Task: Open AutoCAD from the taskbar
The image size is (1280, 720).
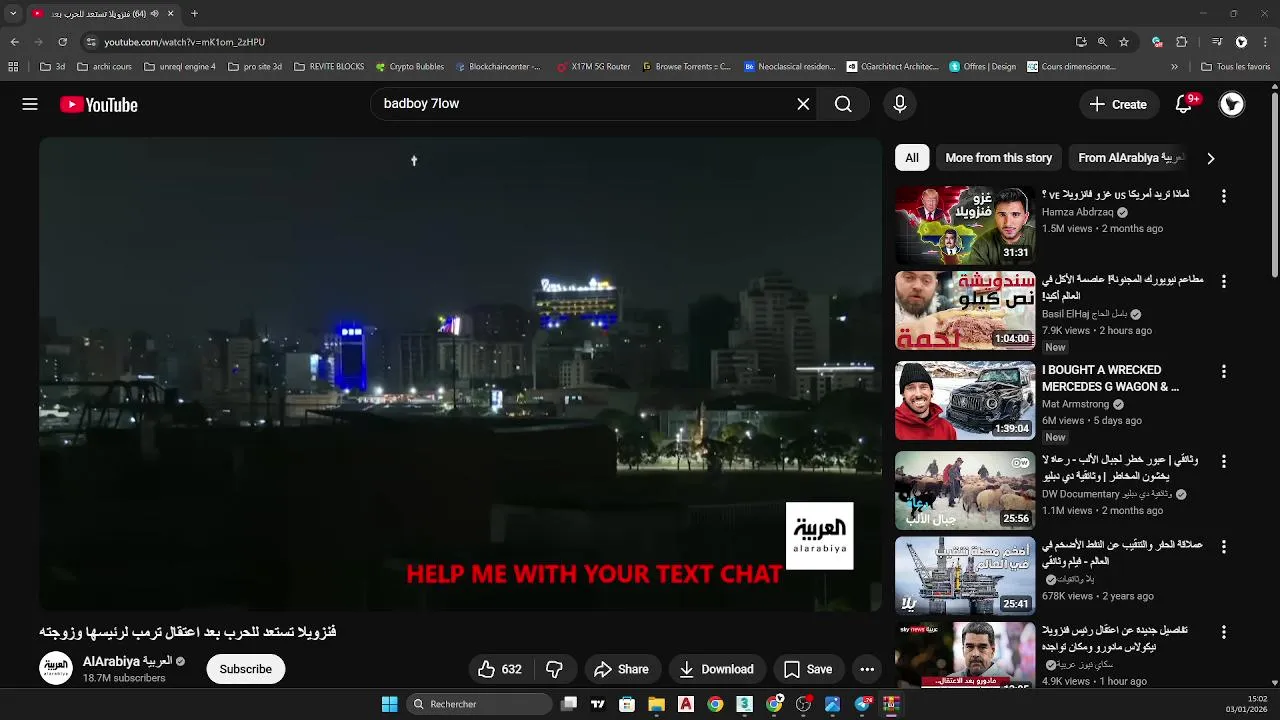Action: tap(686, 704)
